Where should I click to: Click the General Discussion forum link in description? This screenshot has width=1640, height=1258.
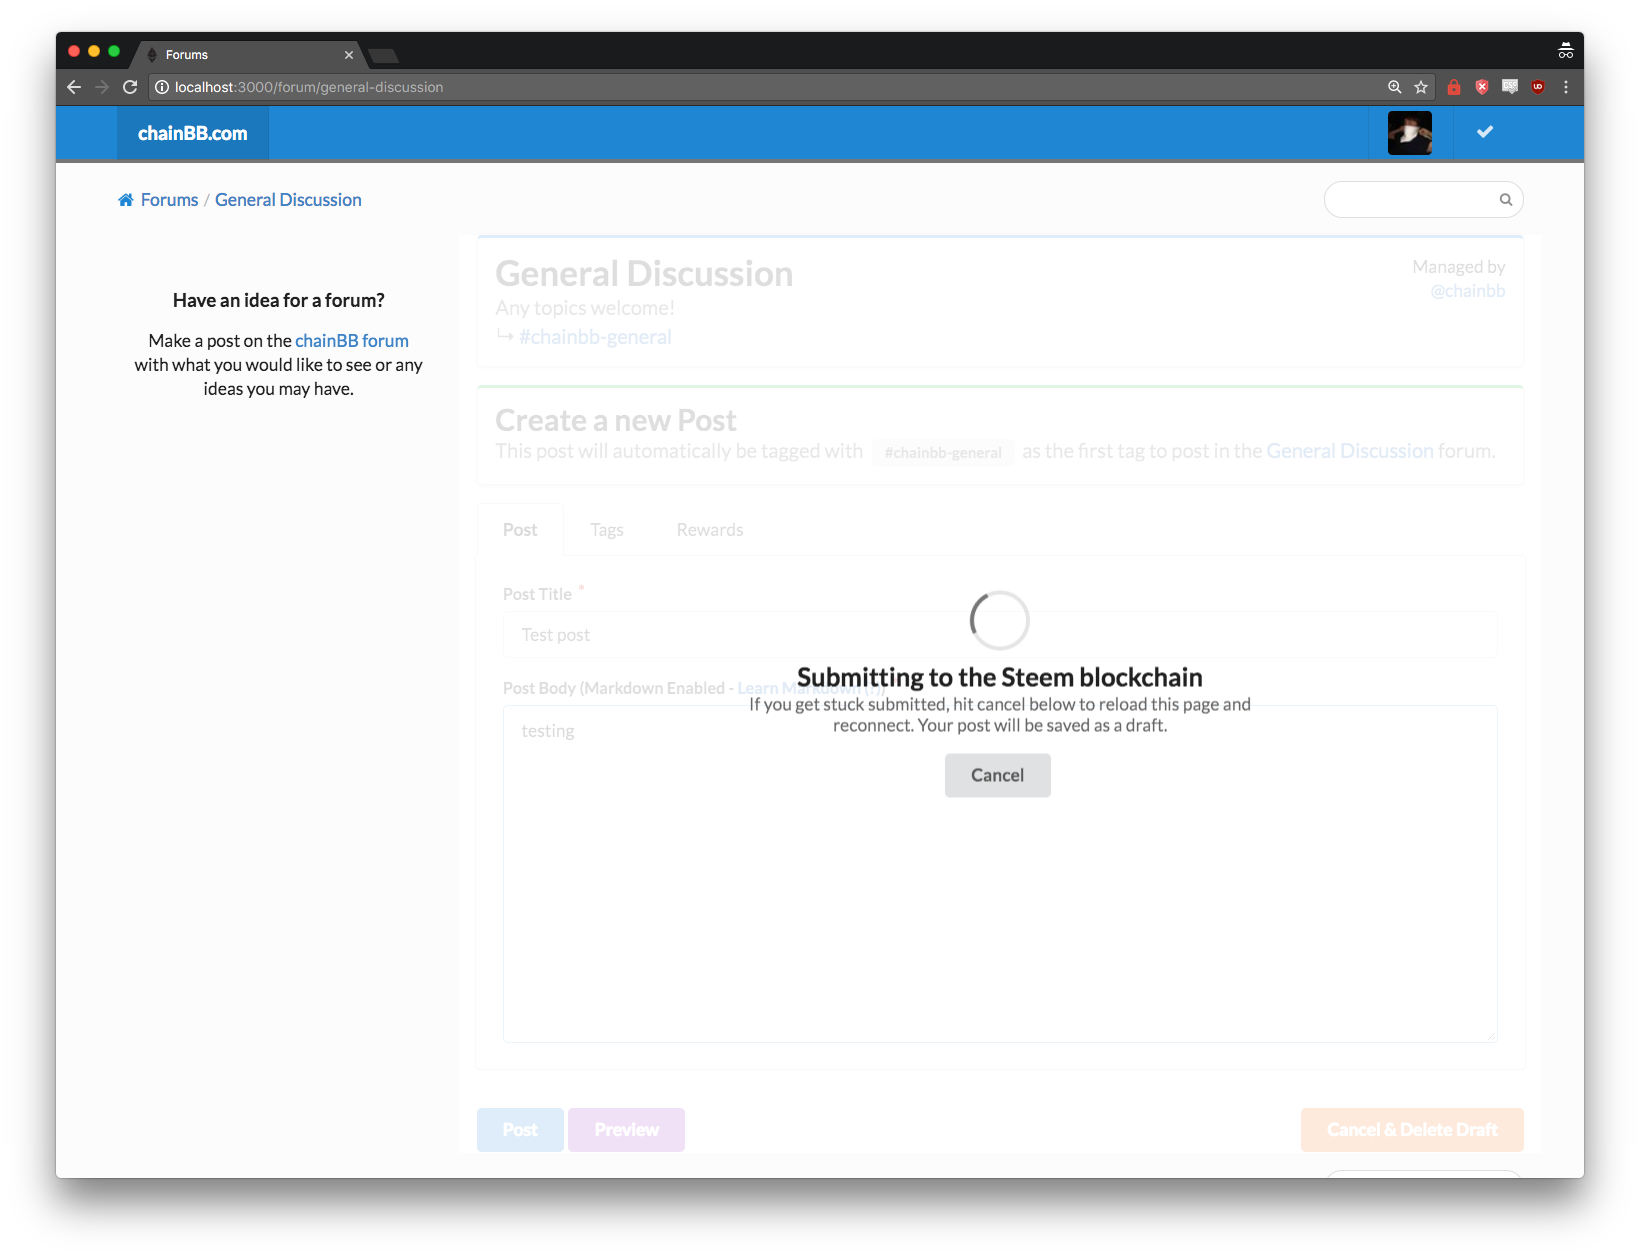1350,451
